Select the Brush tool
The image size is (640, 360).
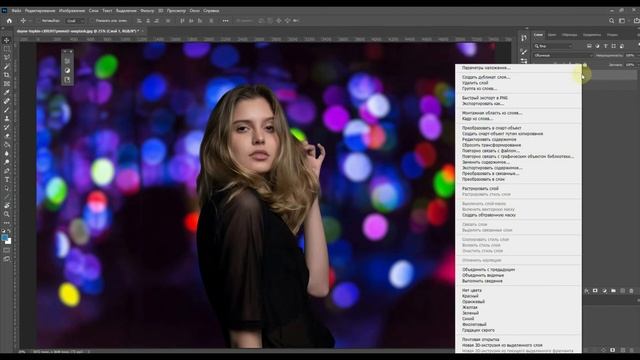7,110
